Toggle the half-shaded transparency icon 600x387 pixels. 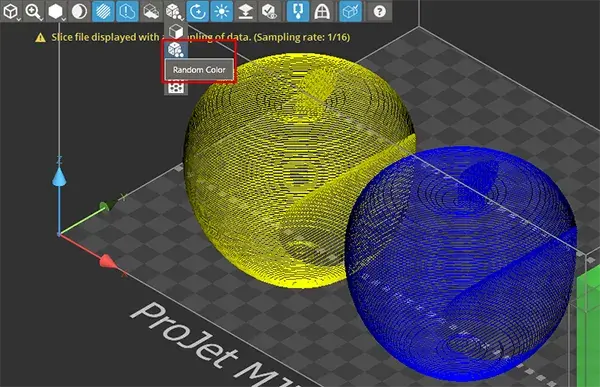point(79,11)
